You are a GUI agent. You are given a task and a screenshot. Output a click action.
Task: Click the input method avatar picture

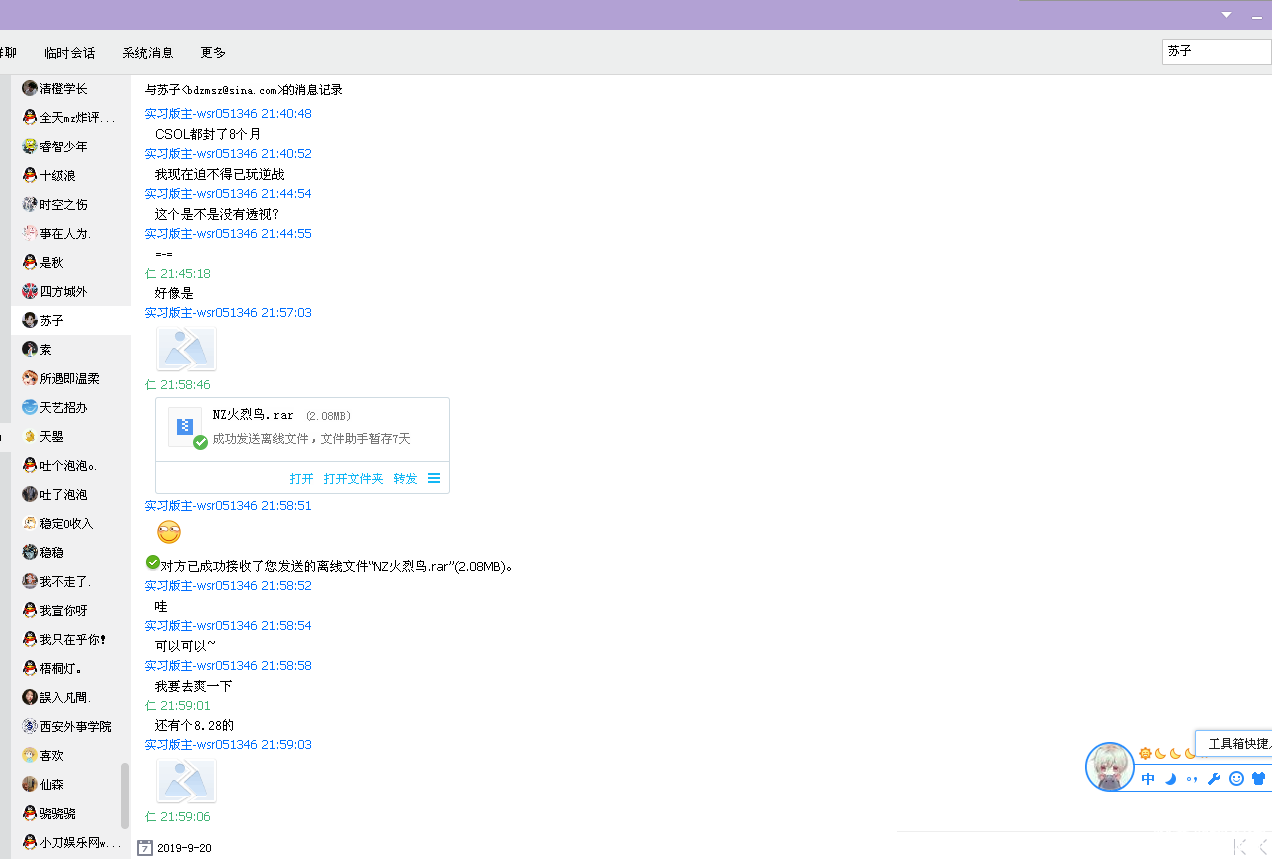[x=1110, y=767]
